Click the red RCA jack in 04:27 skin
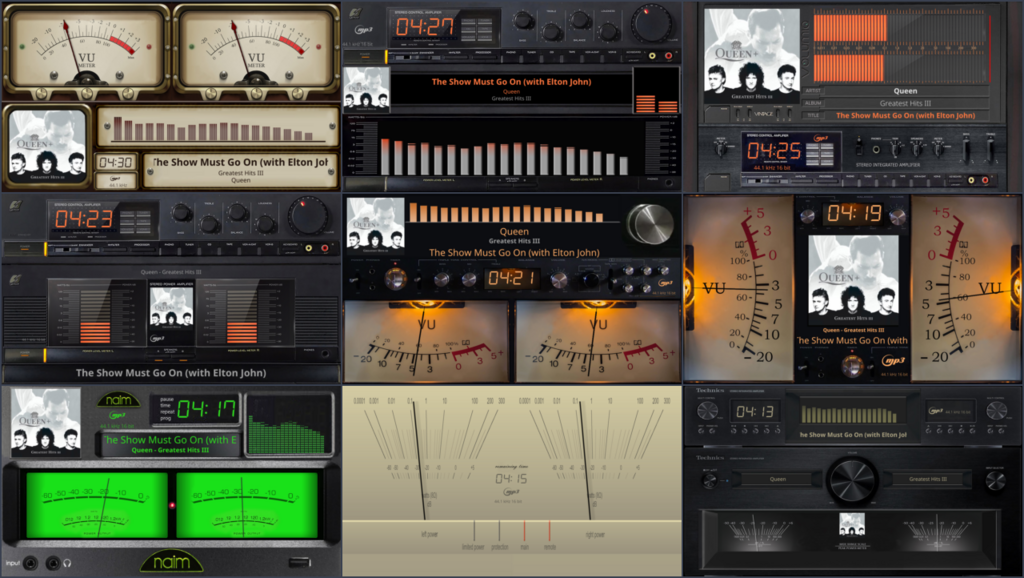Image resolution: width=1024 pixels, height=578 pixels. [x=667, y=56]
